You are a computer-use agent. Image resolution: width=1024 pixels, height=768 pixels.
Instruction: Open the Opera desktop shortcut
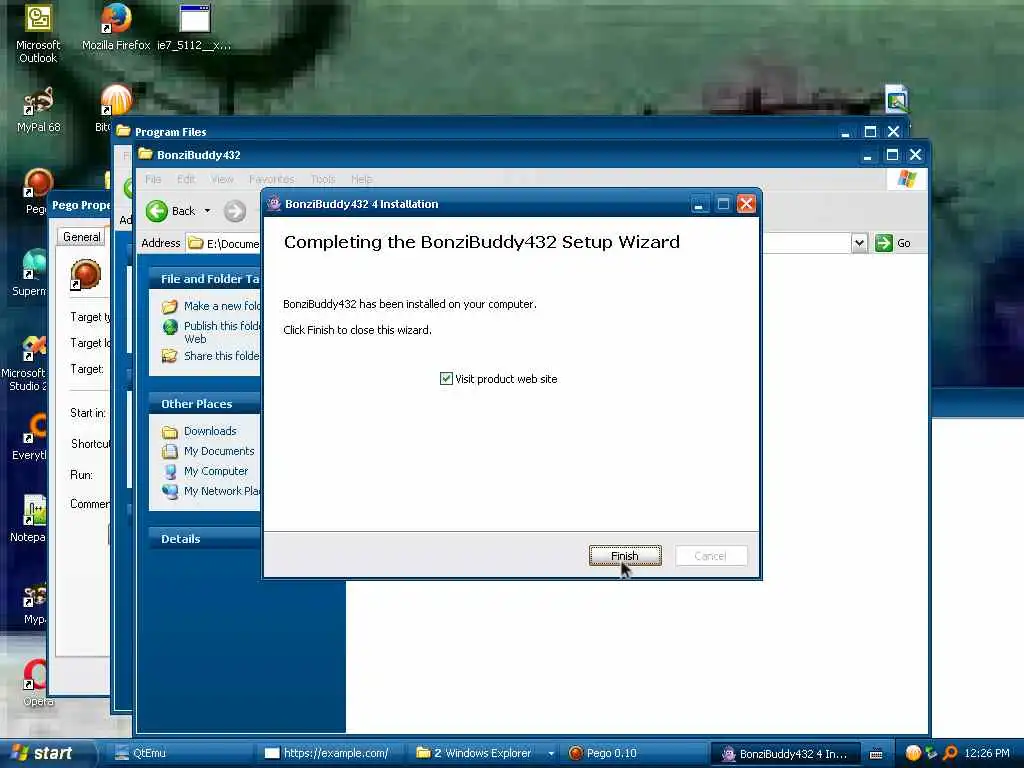[38, 682]
